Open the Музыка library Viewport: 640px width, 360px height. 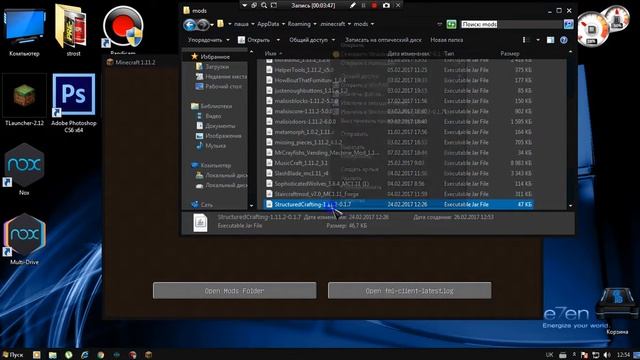216,146
